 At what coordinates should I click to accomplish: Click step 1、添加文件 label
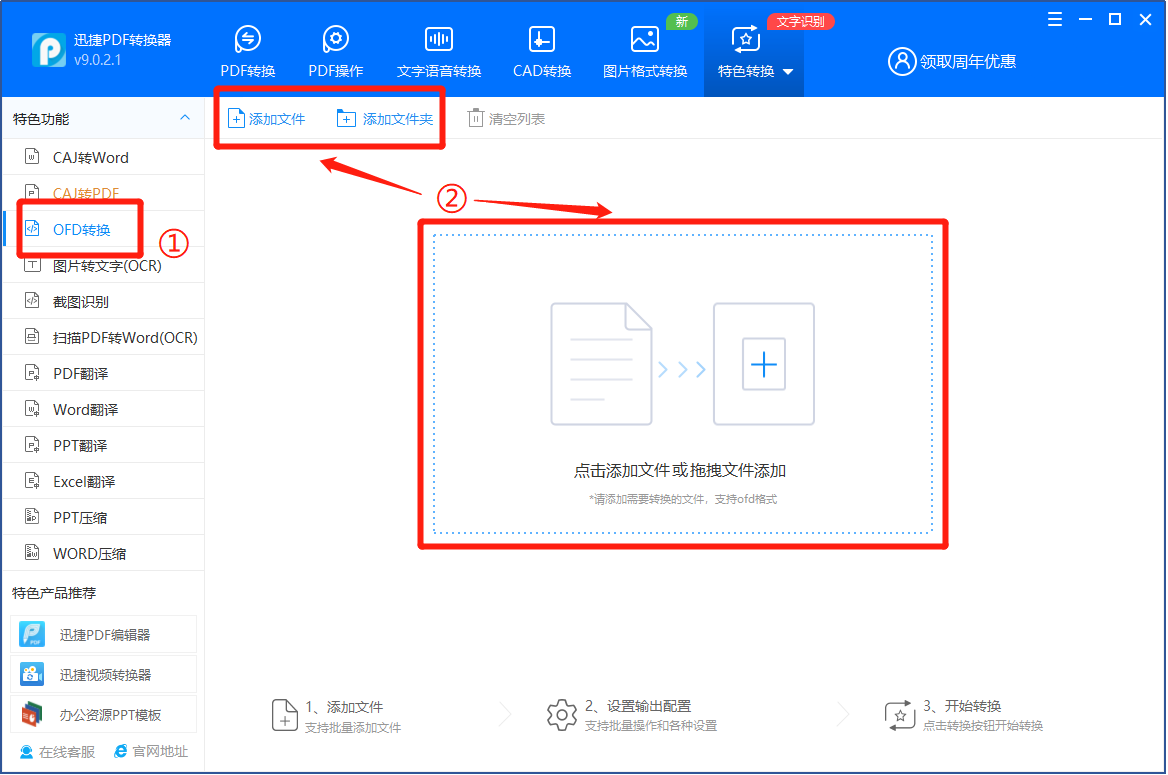[x=344, y=706]
